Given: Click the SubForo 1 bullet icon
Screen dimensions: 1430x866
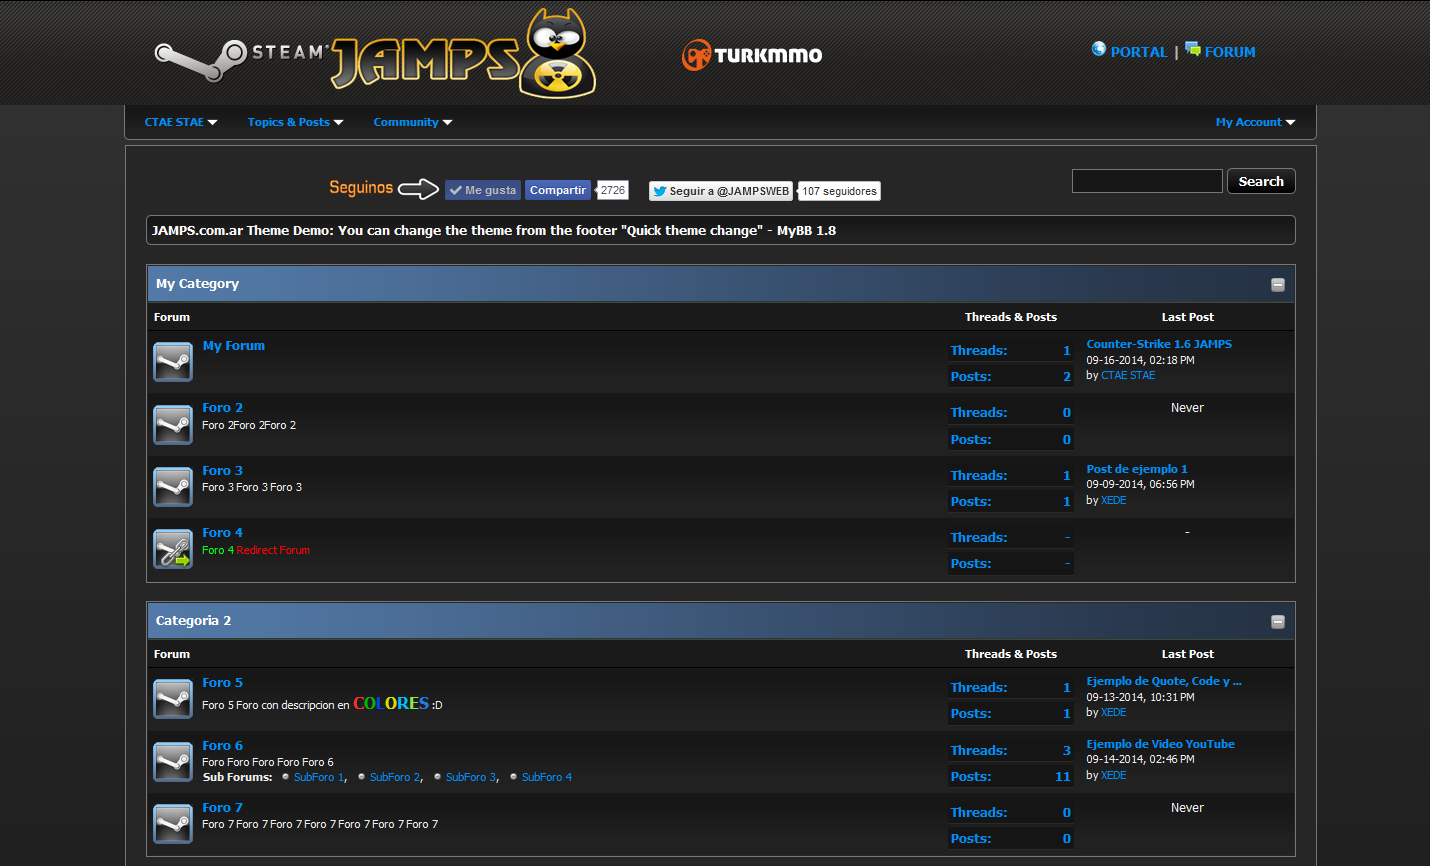Looking at the screenshot, I should click(285, 777).
